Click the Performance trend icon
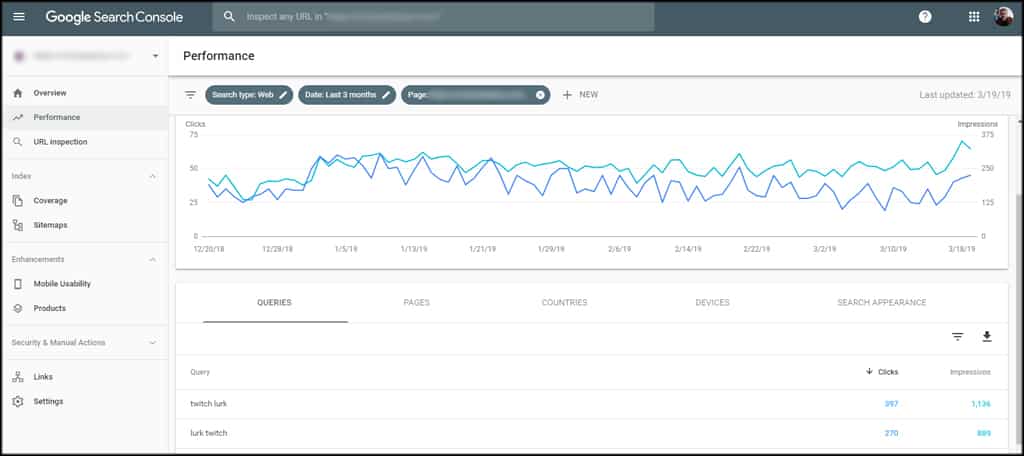The image size is (1024, 456). coord(18,118)
